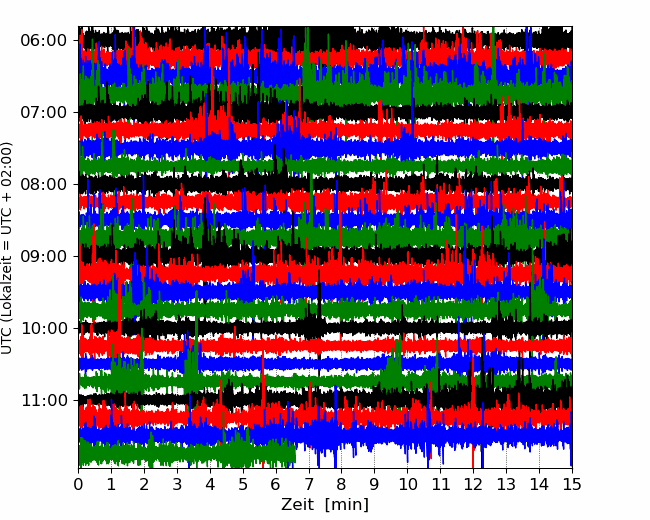The width and height of the screenshot is (650, 520).
Task: Click the x-axis tick label "6"
Action: pos(276,484)
